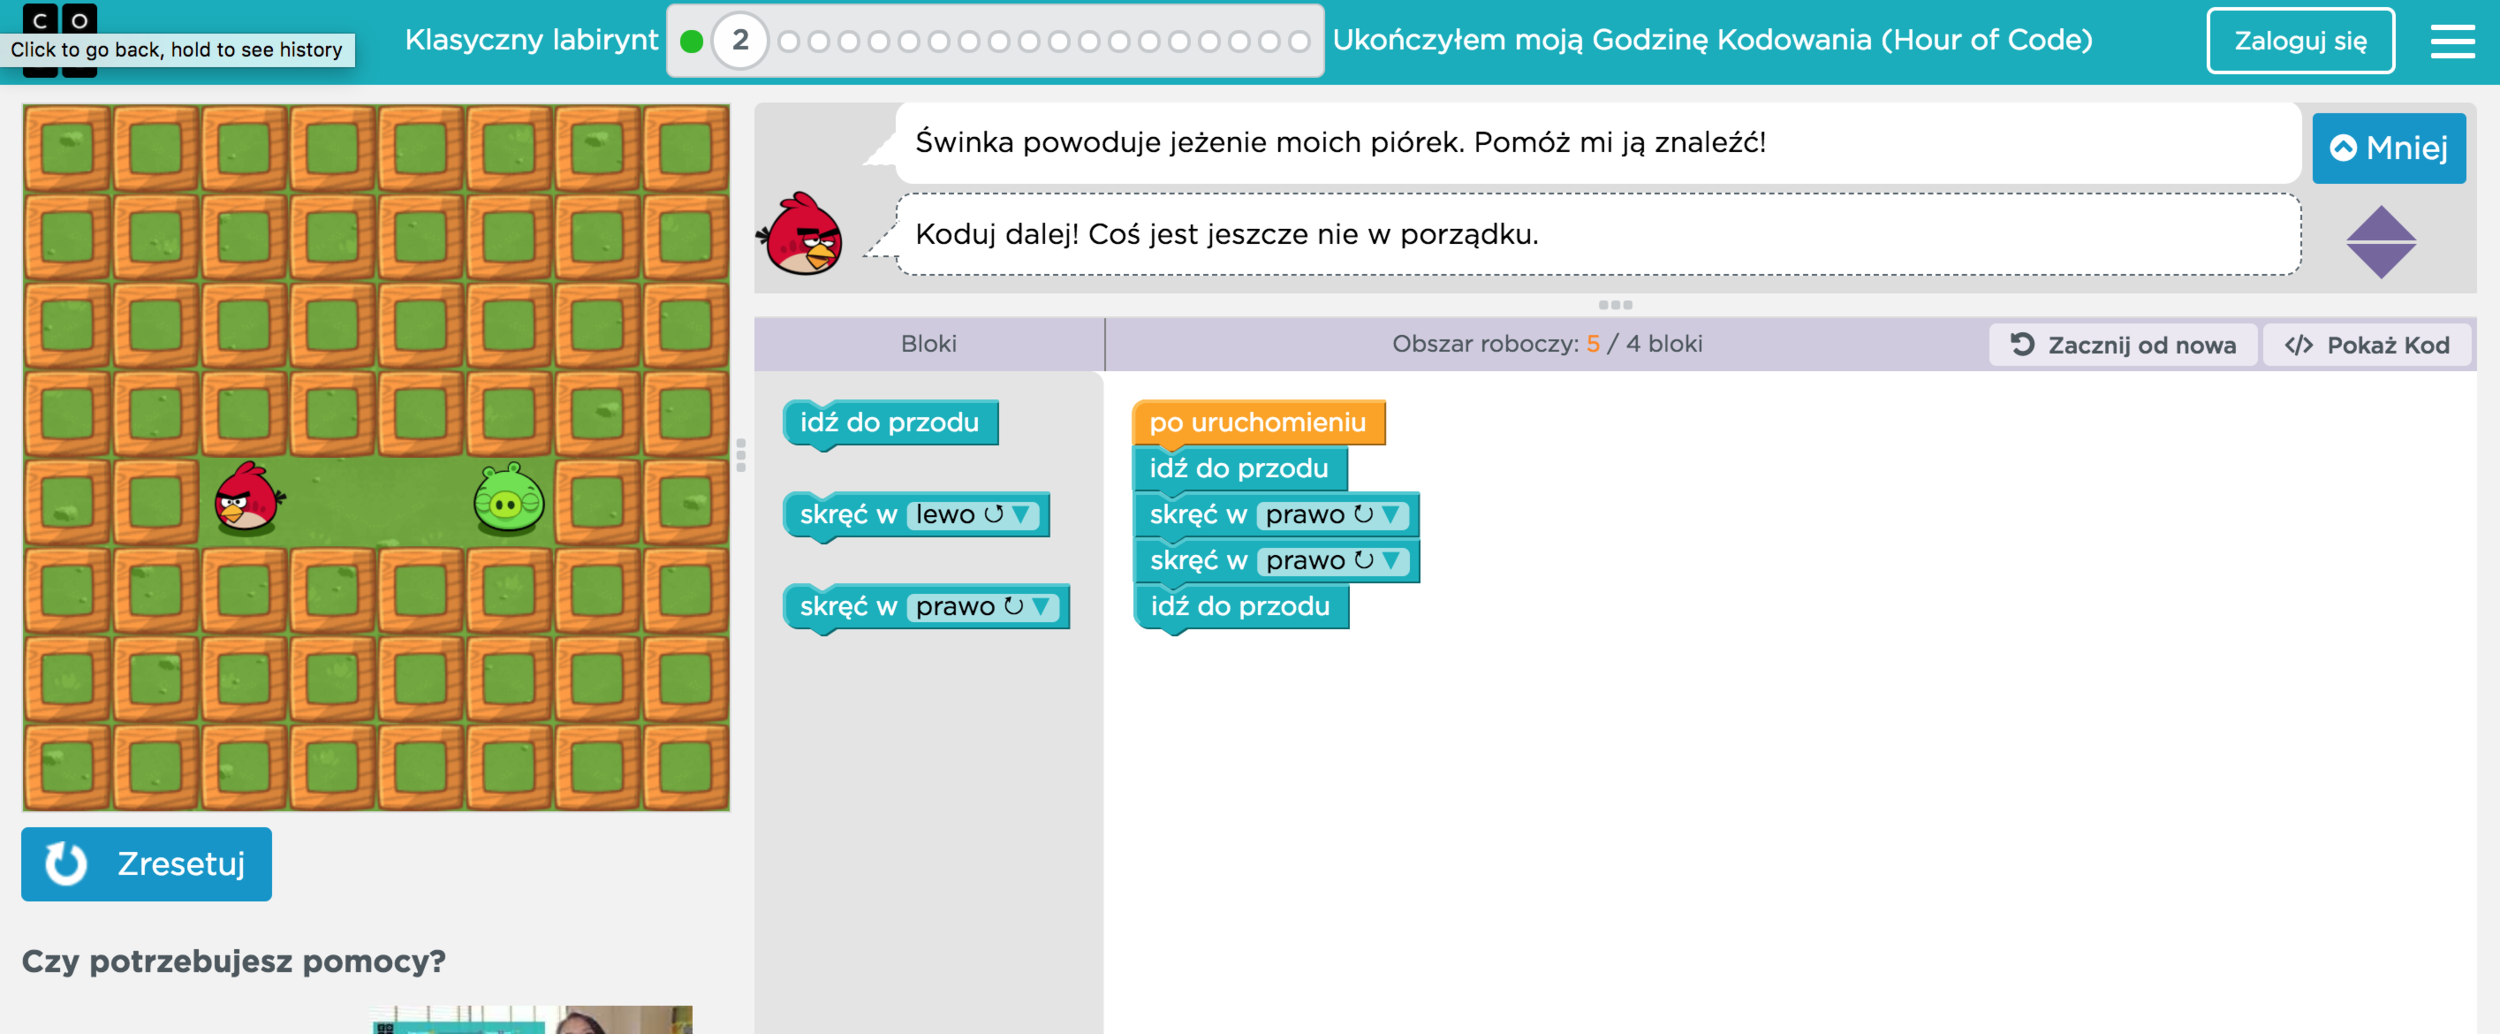Screen dimensions: 2500x1034
Task: Click the Świnka powoduje jeżenie instruction bubble
Action: coord(1598,143)
